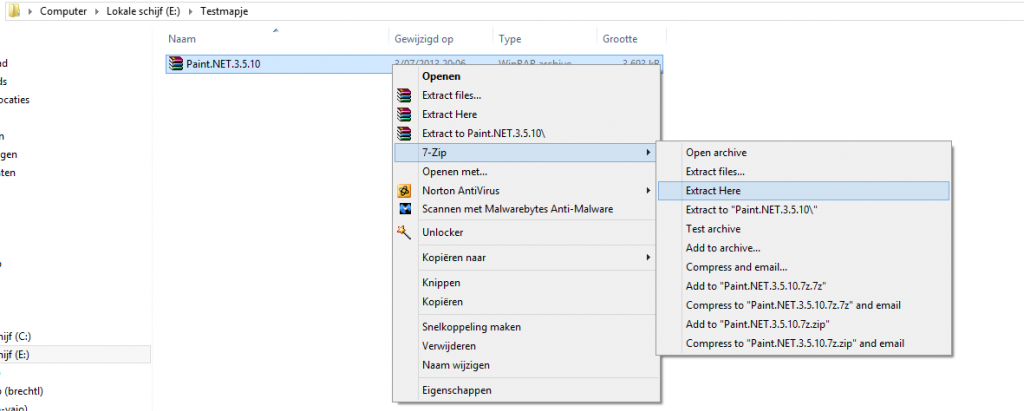Select Compress and email... option

point(803,267)
